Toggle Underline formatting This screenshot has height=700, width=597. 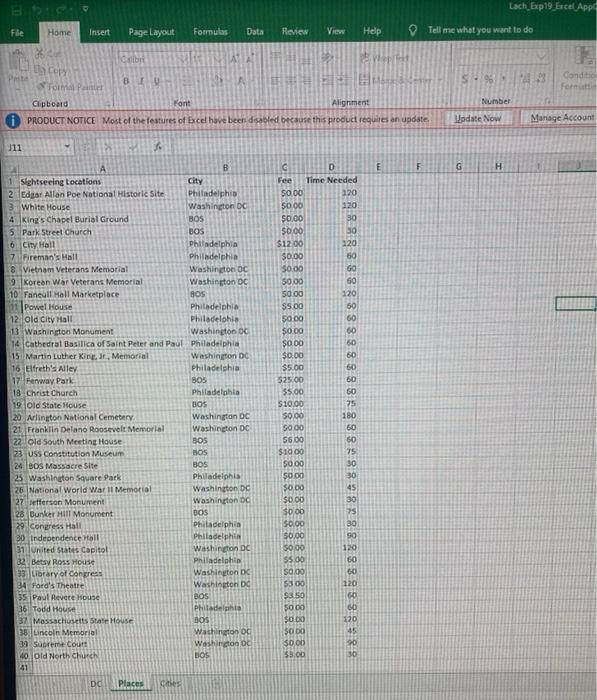157,81
